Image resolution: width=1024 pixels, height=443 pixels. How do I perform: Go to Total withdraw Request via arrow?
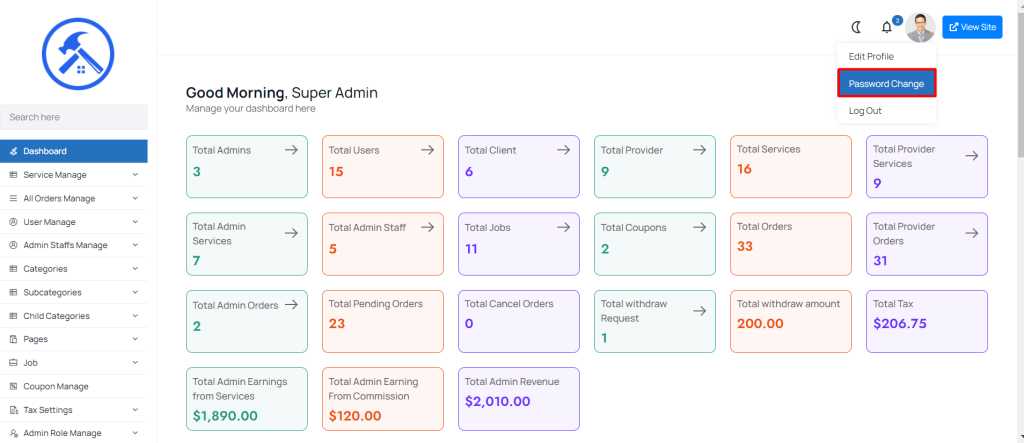[699, 311]
